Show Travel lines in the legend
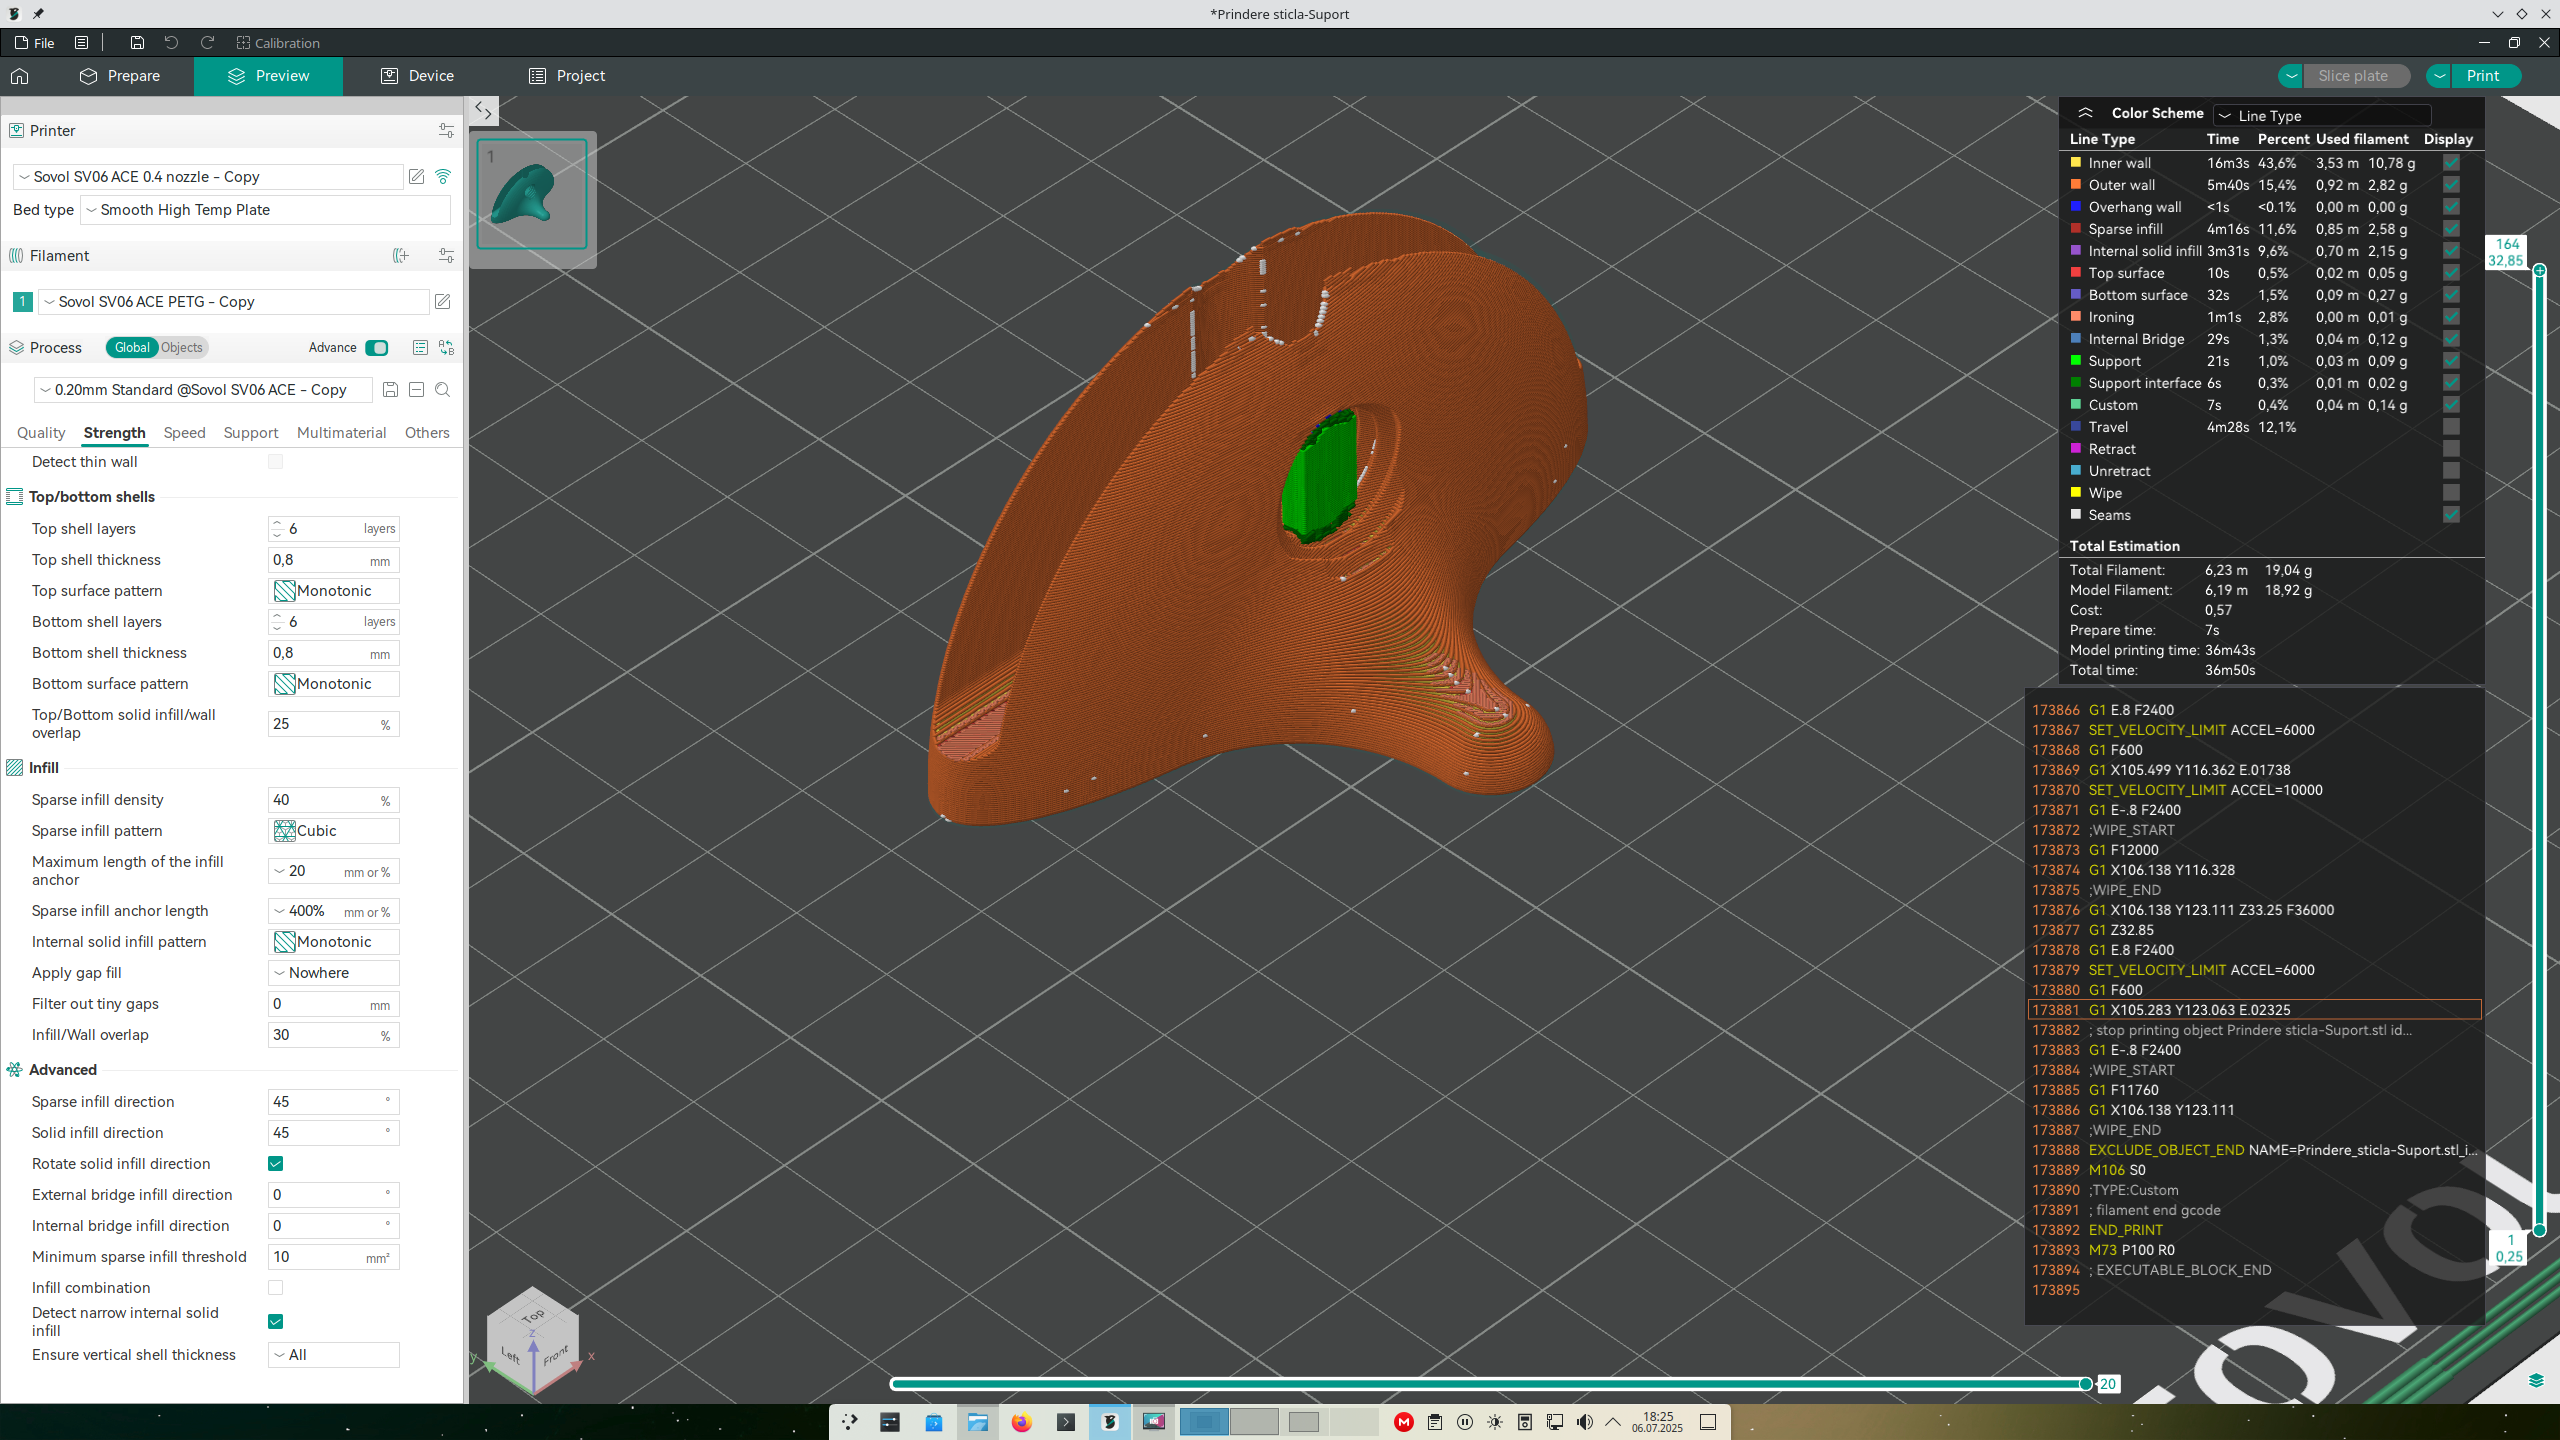Screen dimensions: 2560x1440 2451,427
